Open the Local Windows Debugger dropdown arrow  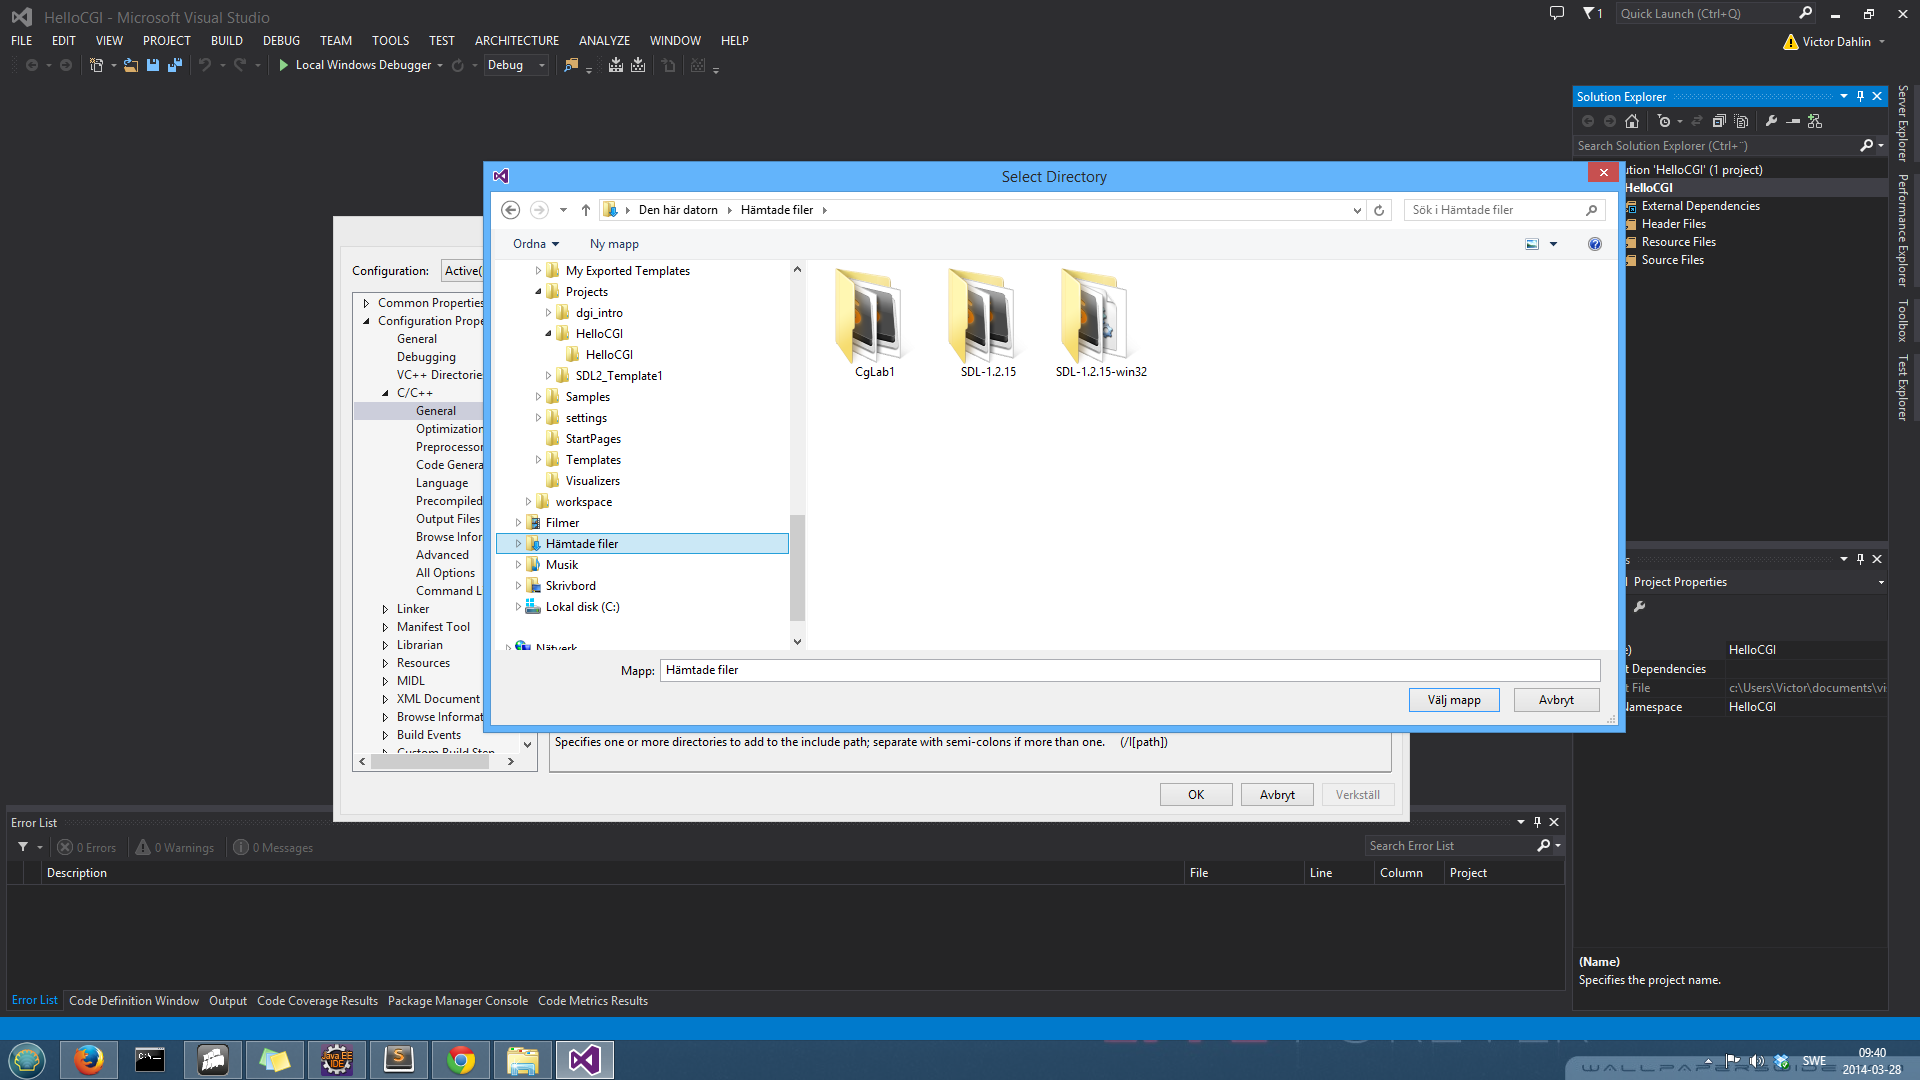coord(440,66)
